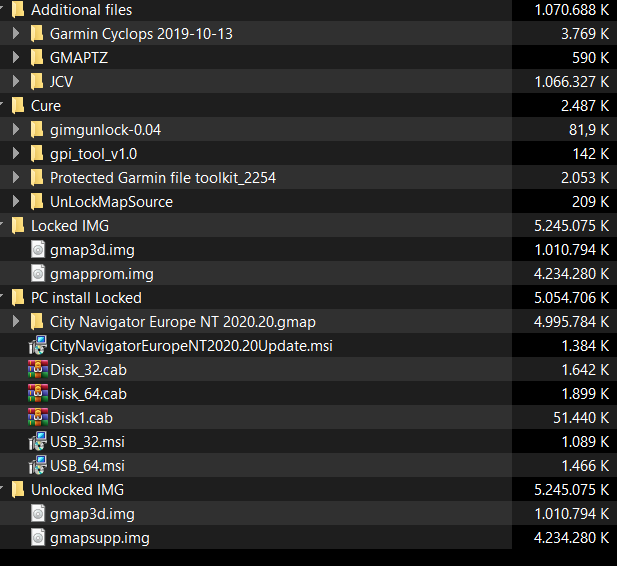
Task: Click the PC install Locked folder icon
Action: tap(18, 298)
